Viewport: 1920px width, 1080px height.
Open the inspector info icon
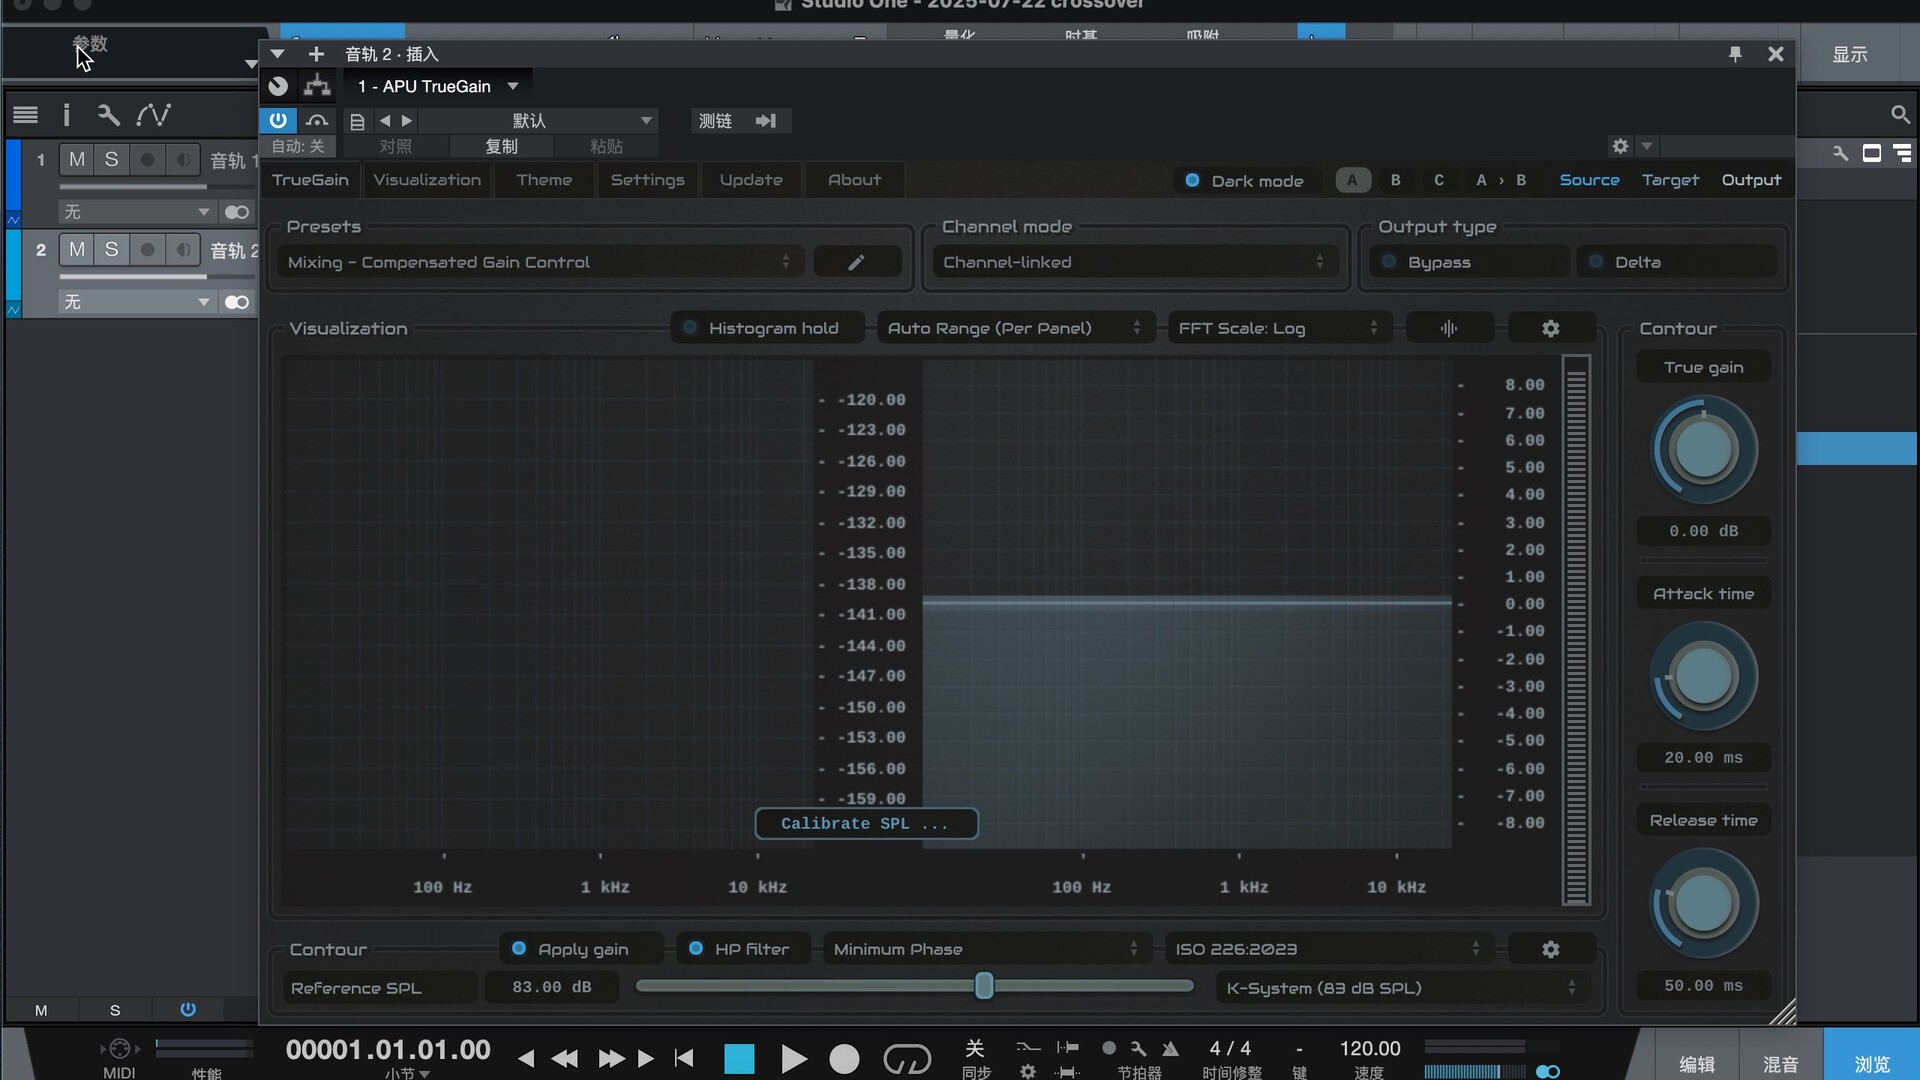[67, 115]
